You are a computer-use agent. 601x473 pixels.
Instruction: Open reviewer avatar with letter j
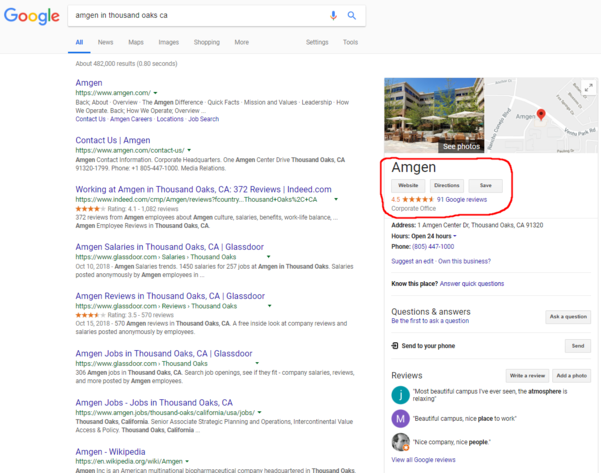(x=401, y=395)
